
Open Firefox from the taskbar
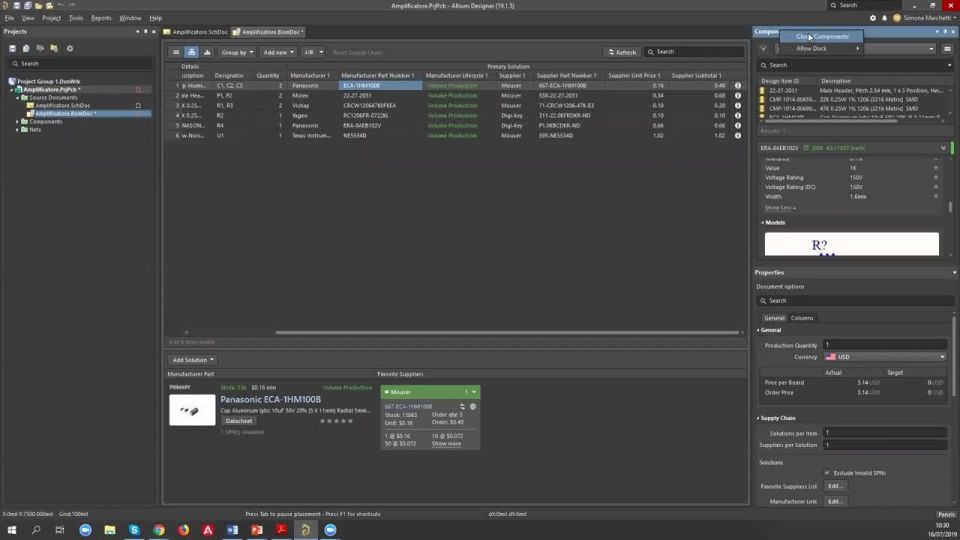point(183,530)
